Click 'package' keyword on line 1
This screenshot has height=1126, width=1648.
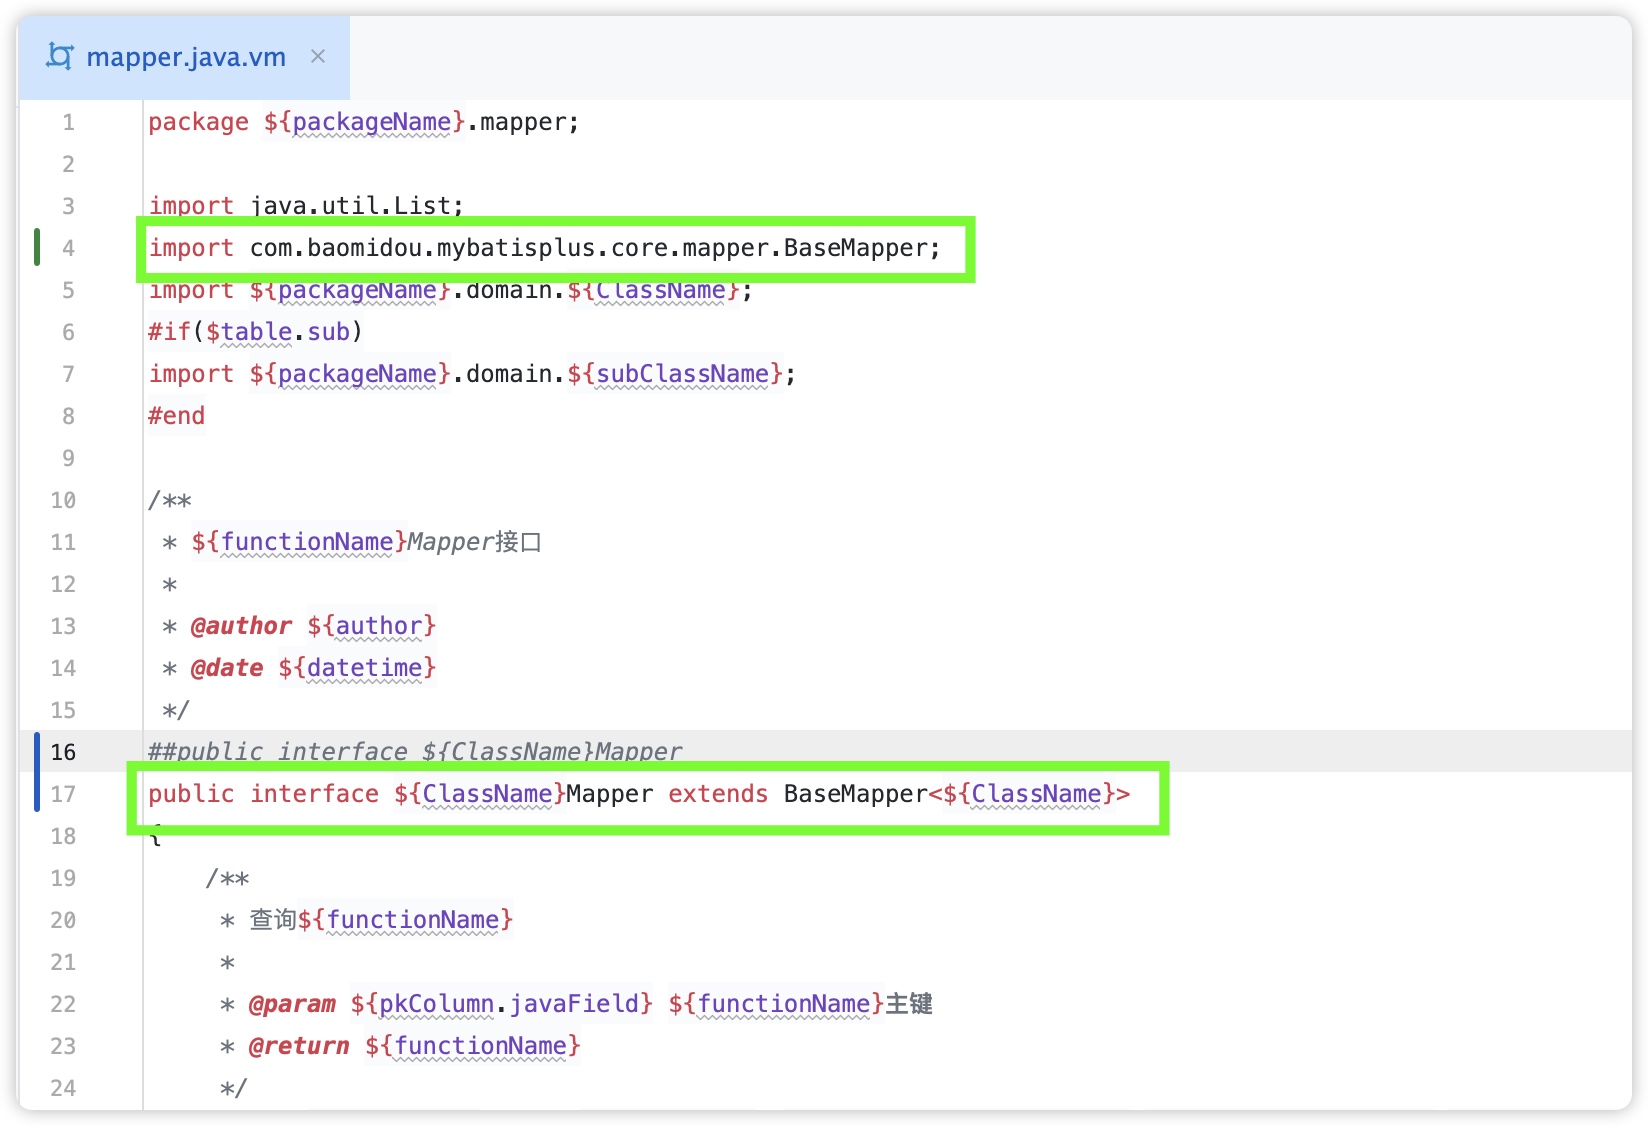198,122
